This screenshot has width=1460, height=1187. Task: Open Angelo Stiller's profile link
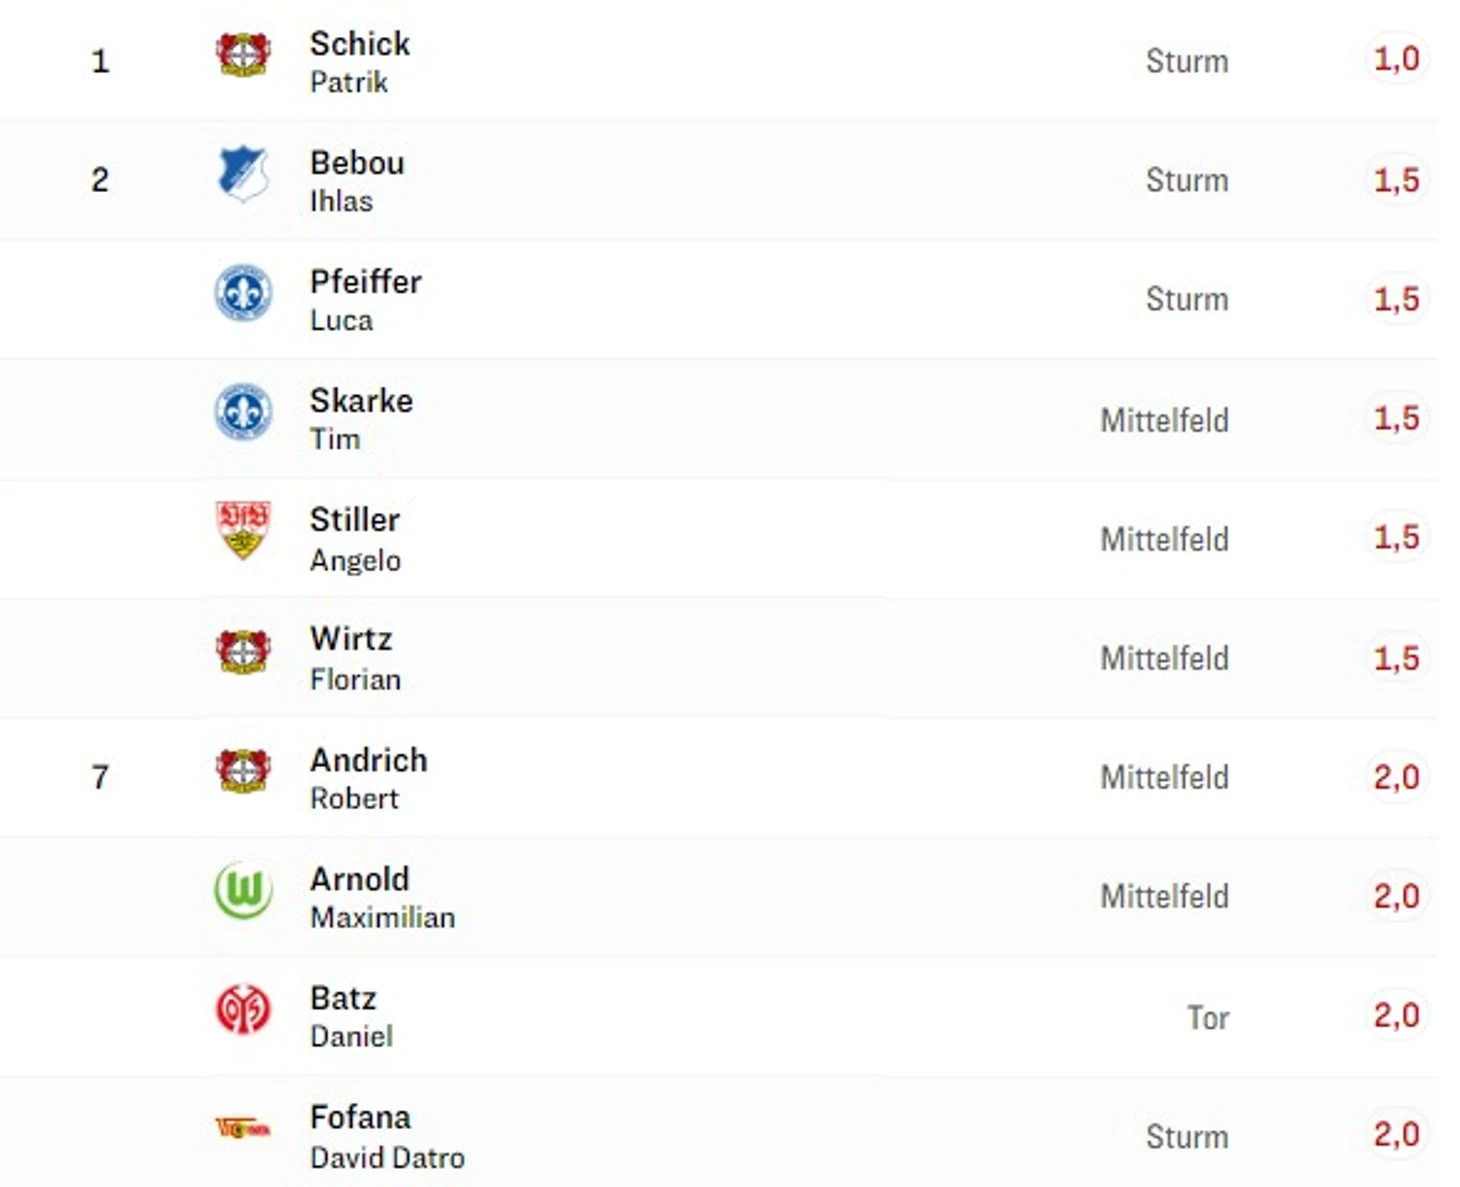pos(354,520)
